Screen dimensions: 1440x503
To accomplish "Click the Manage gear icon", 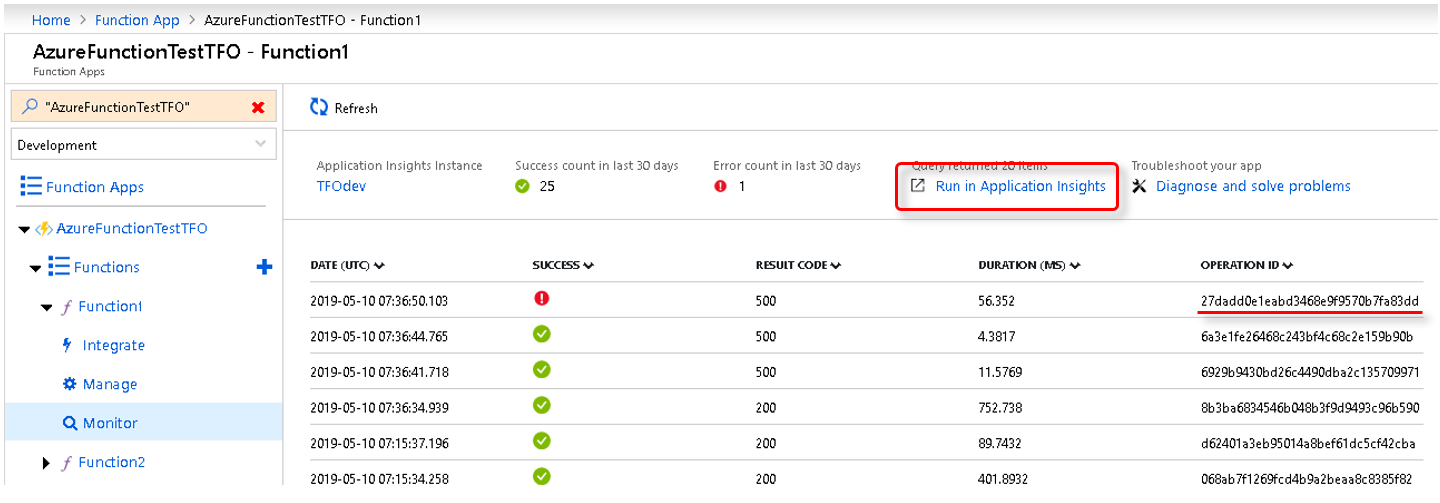I will (69, 384).
